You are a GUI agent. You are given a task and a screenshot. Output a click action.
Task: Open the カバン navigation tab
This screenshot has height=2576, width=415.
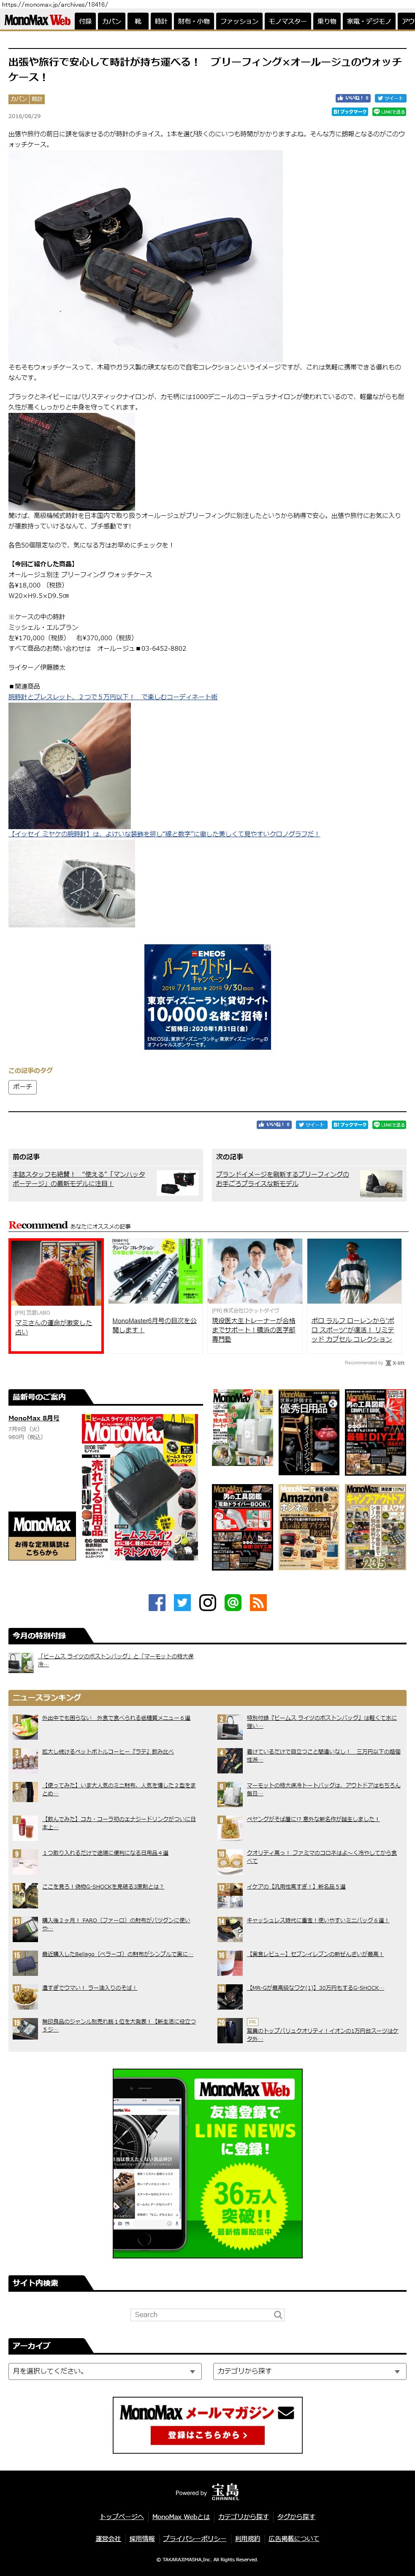pyautogui.click(x=111, y=21)
